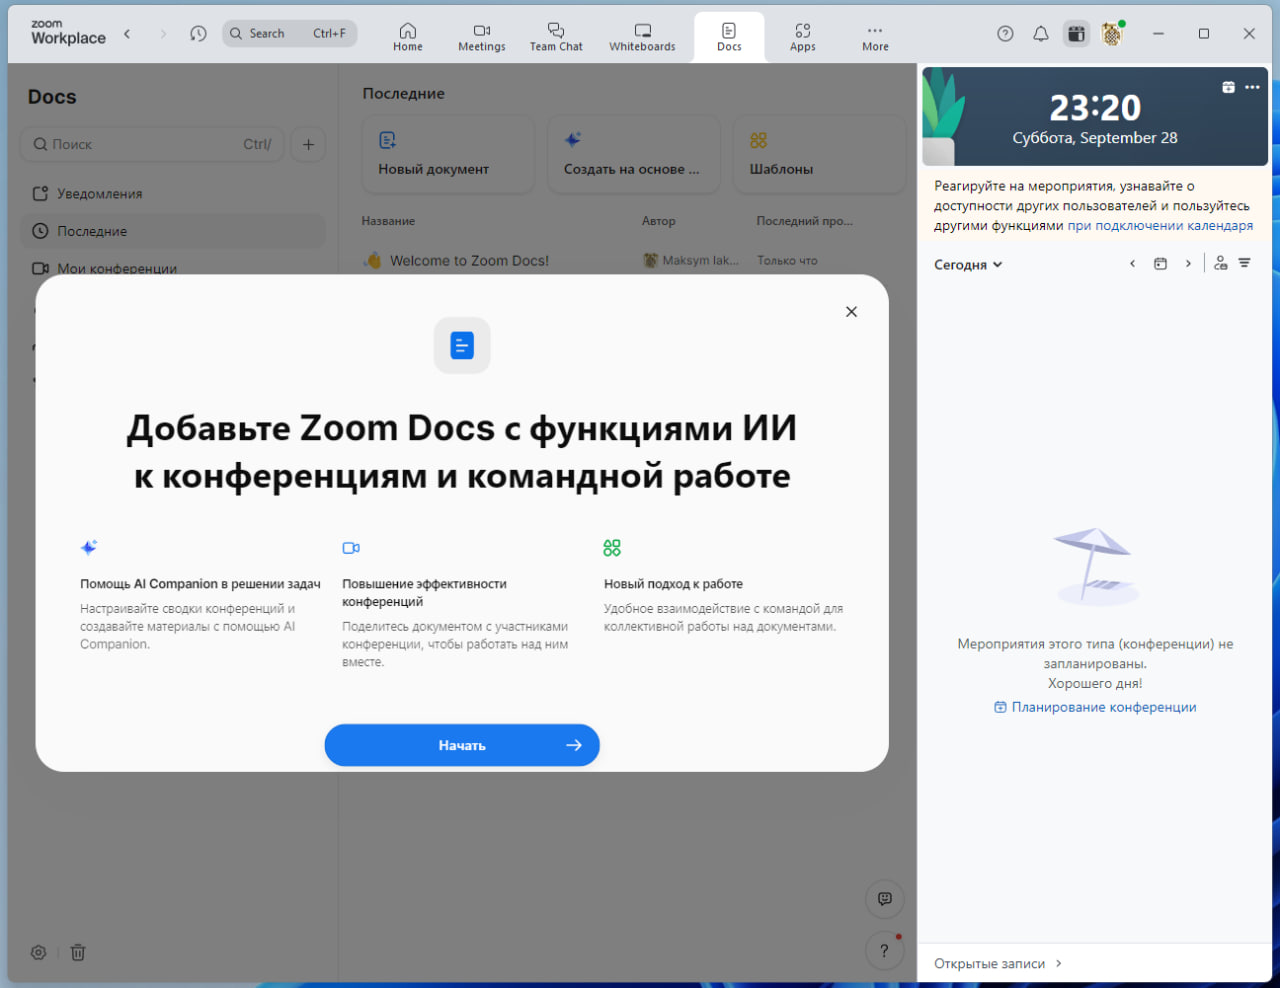This screenshot has height=988, width=1280.
Task: Toggle the calendar side panel icon
Action: pos(1076,34)
